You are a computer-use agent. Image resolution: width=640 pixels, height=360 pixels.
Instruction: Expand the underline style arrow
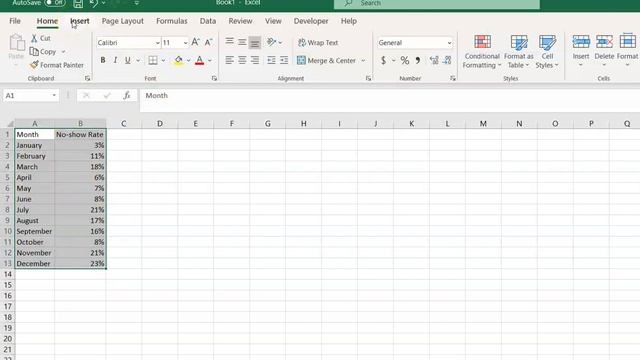pyautogui.click(x=138, y=60)
